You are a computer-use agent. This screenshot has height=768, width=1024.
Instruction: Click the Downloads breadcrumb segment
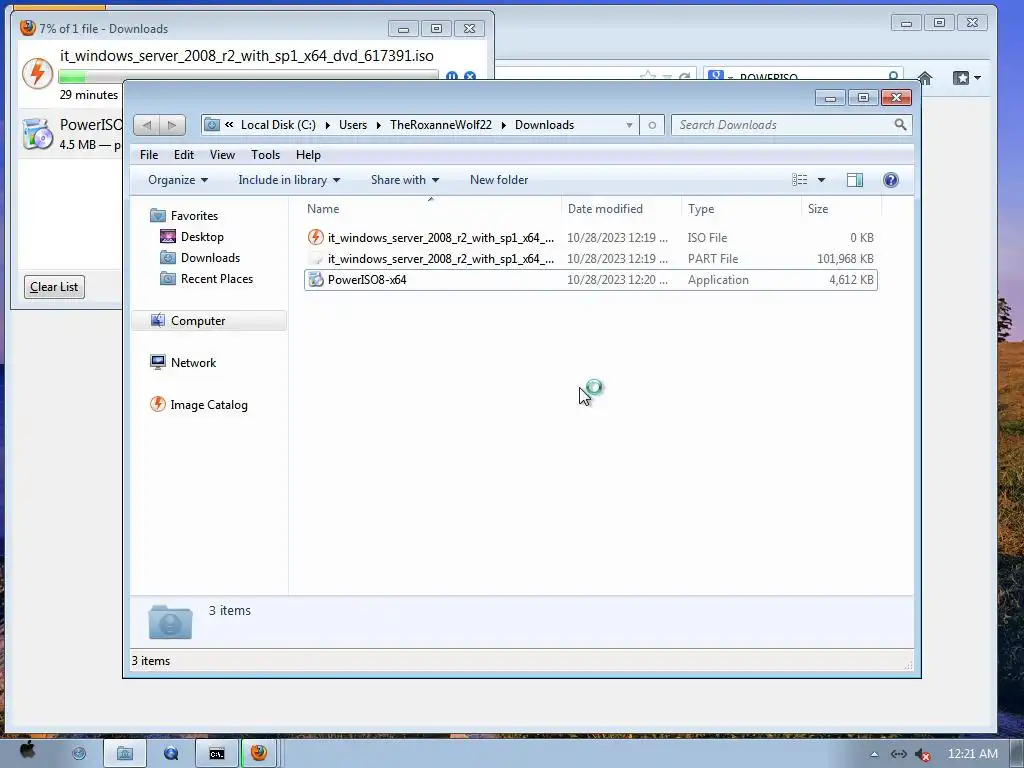click(x=545, y=125)
